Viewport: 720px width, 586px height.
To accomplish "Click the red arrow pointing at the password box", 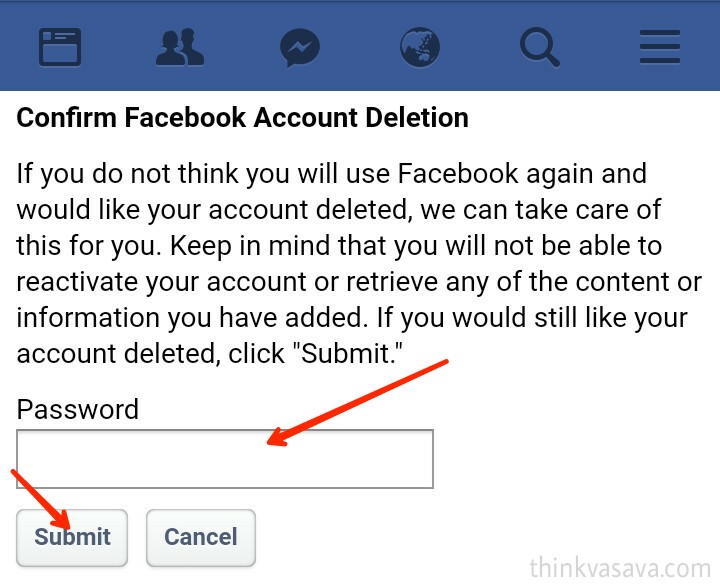I will tap(358, 402).
